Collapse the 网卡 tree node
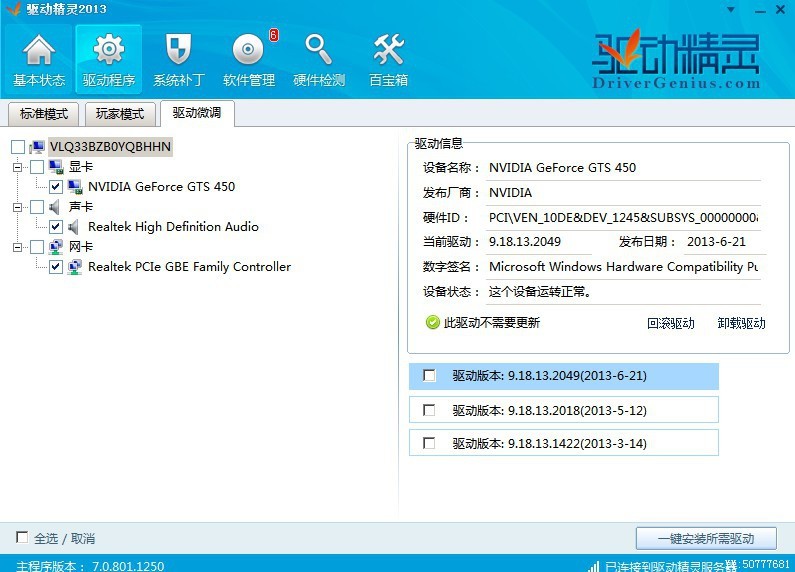The width and height of the screenshot is (795, 572). tap(18, 247)
